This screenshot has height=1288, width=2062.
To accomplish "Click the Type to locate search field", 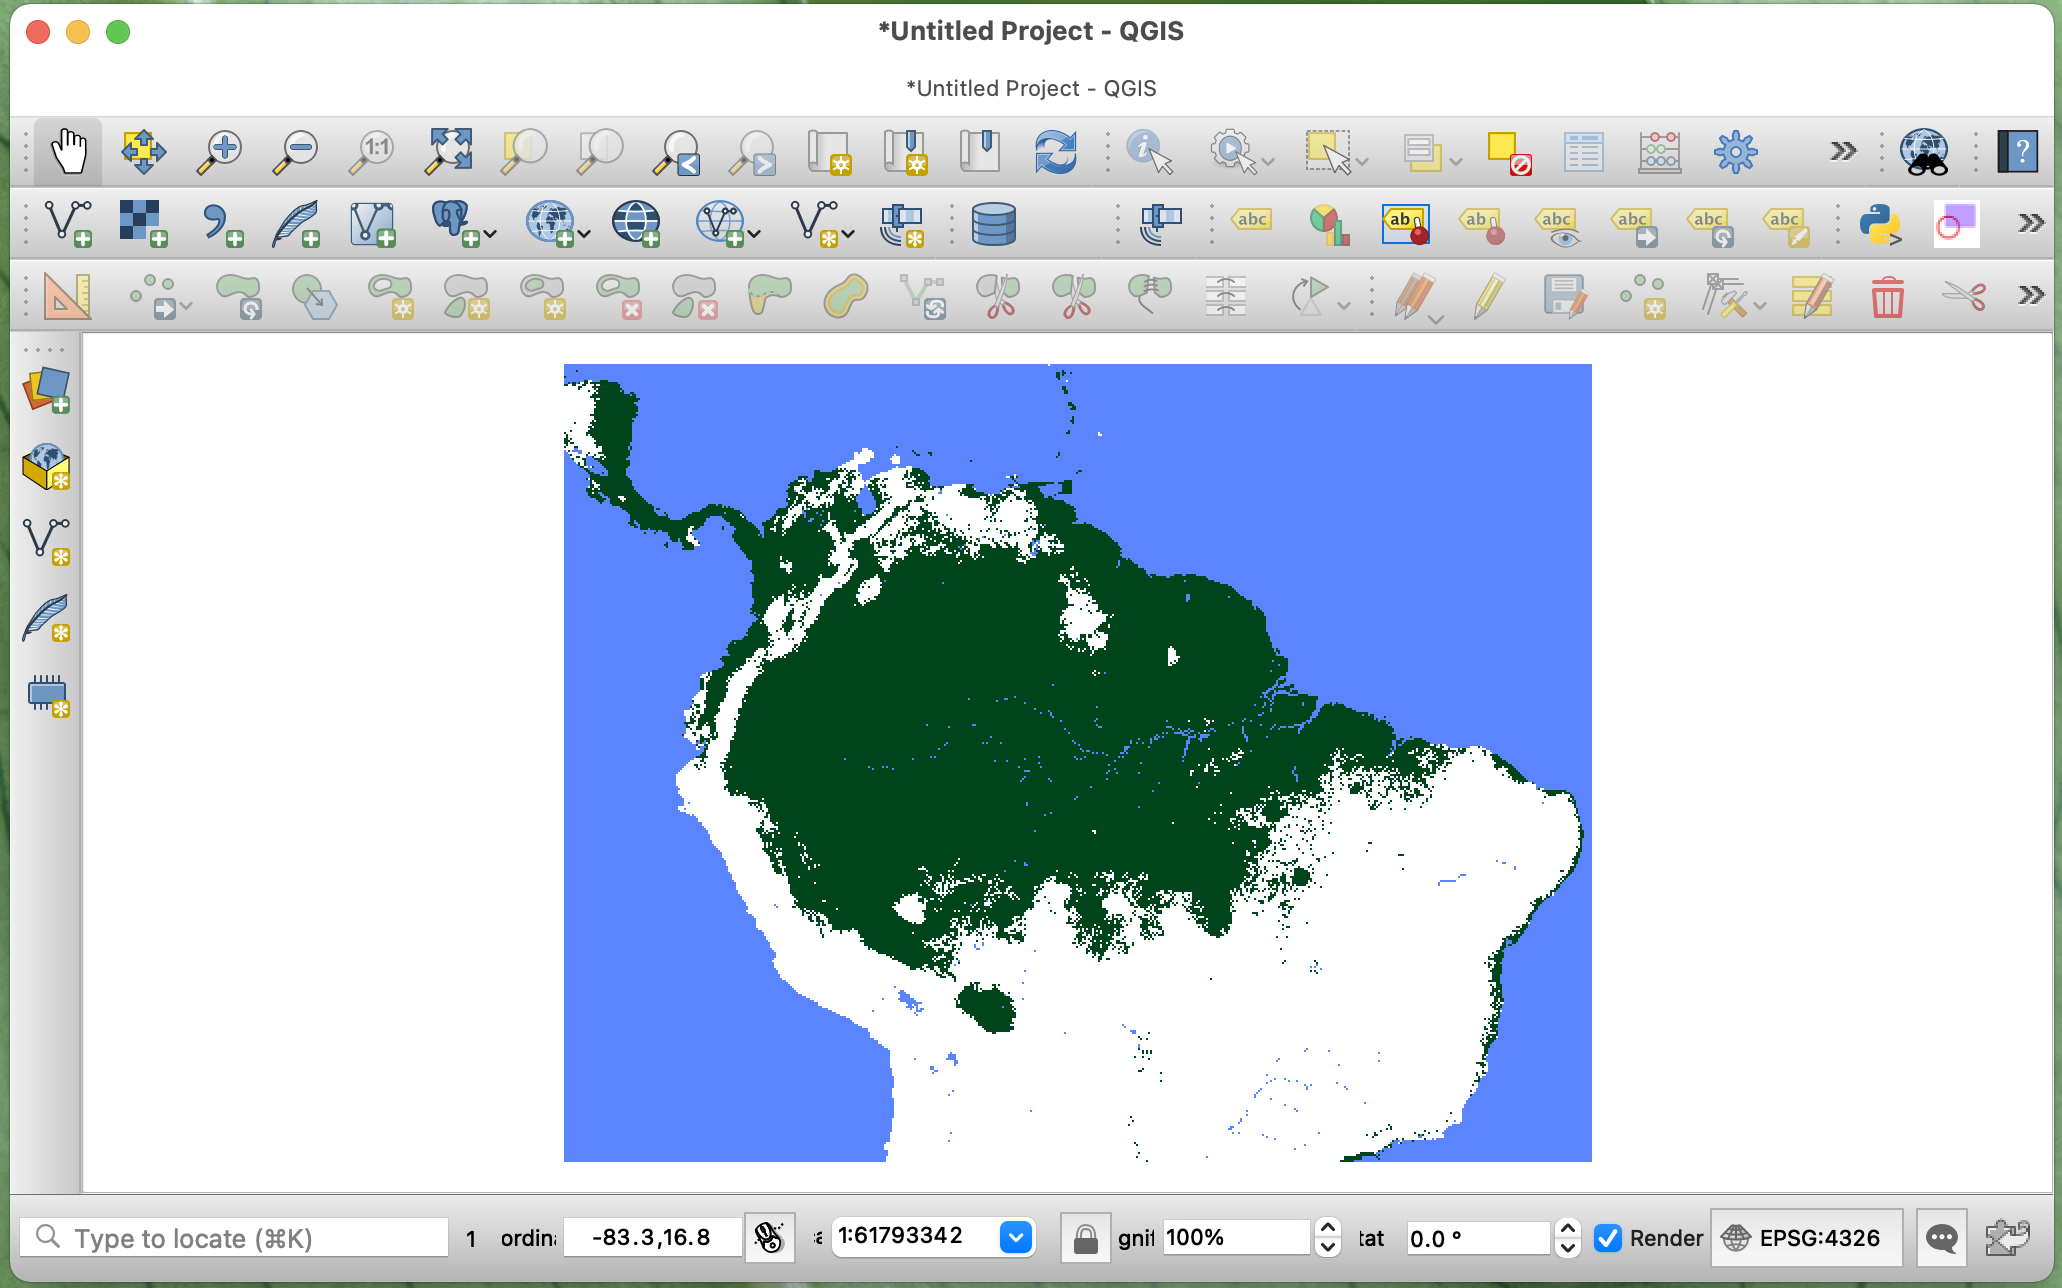I will [x=234, y=1238].
